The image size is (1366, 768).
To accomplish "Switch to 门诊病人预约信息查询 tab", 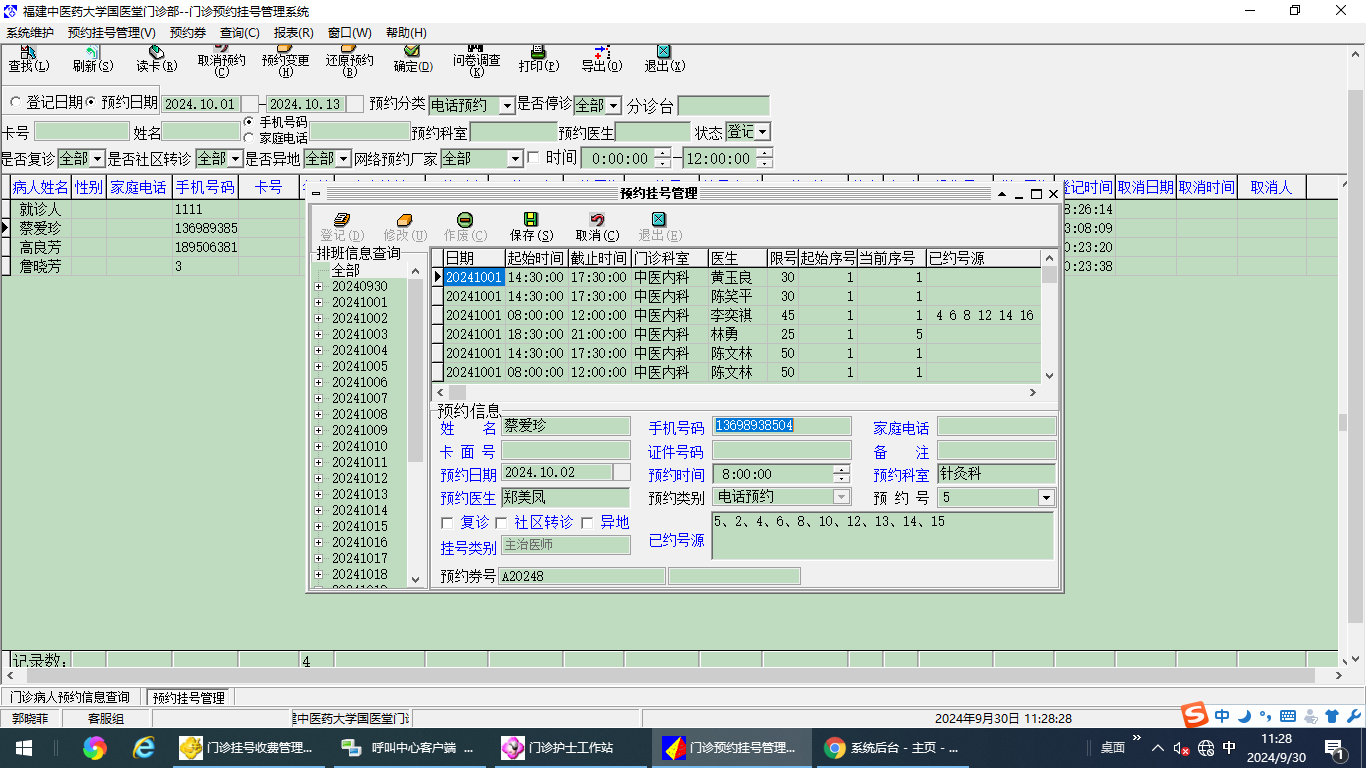I will [70, 697].
